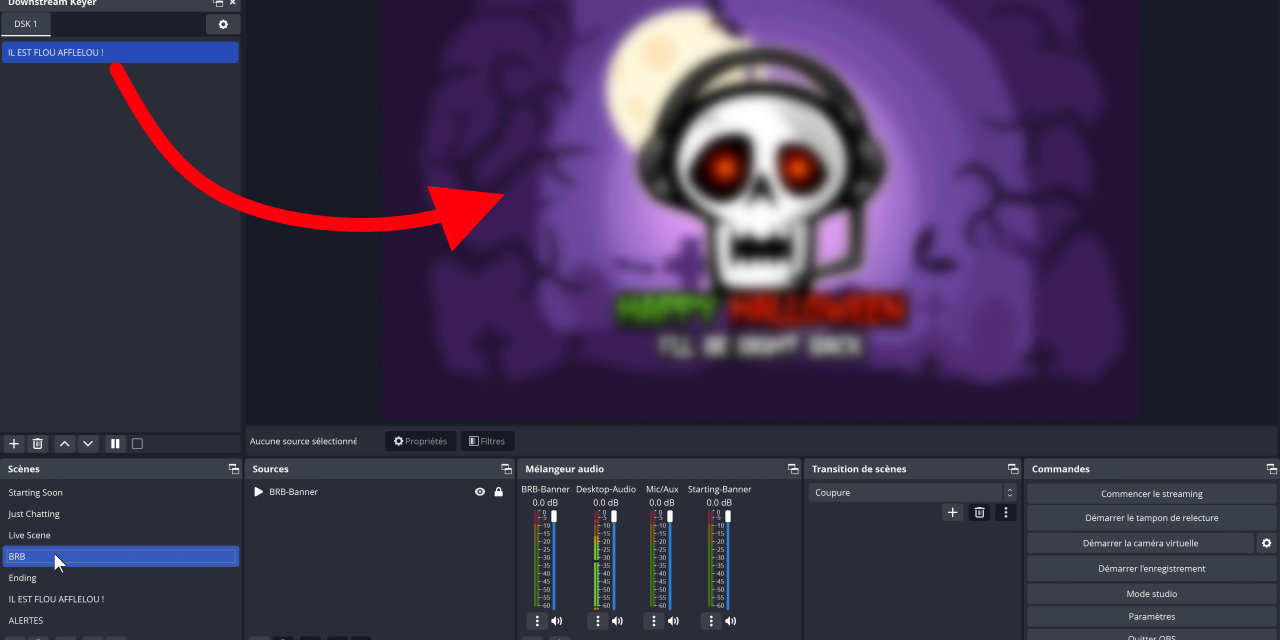Viewport: 1280px width, 640px height.
Task: Add a new scene transition
Action: coord(952,512)
